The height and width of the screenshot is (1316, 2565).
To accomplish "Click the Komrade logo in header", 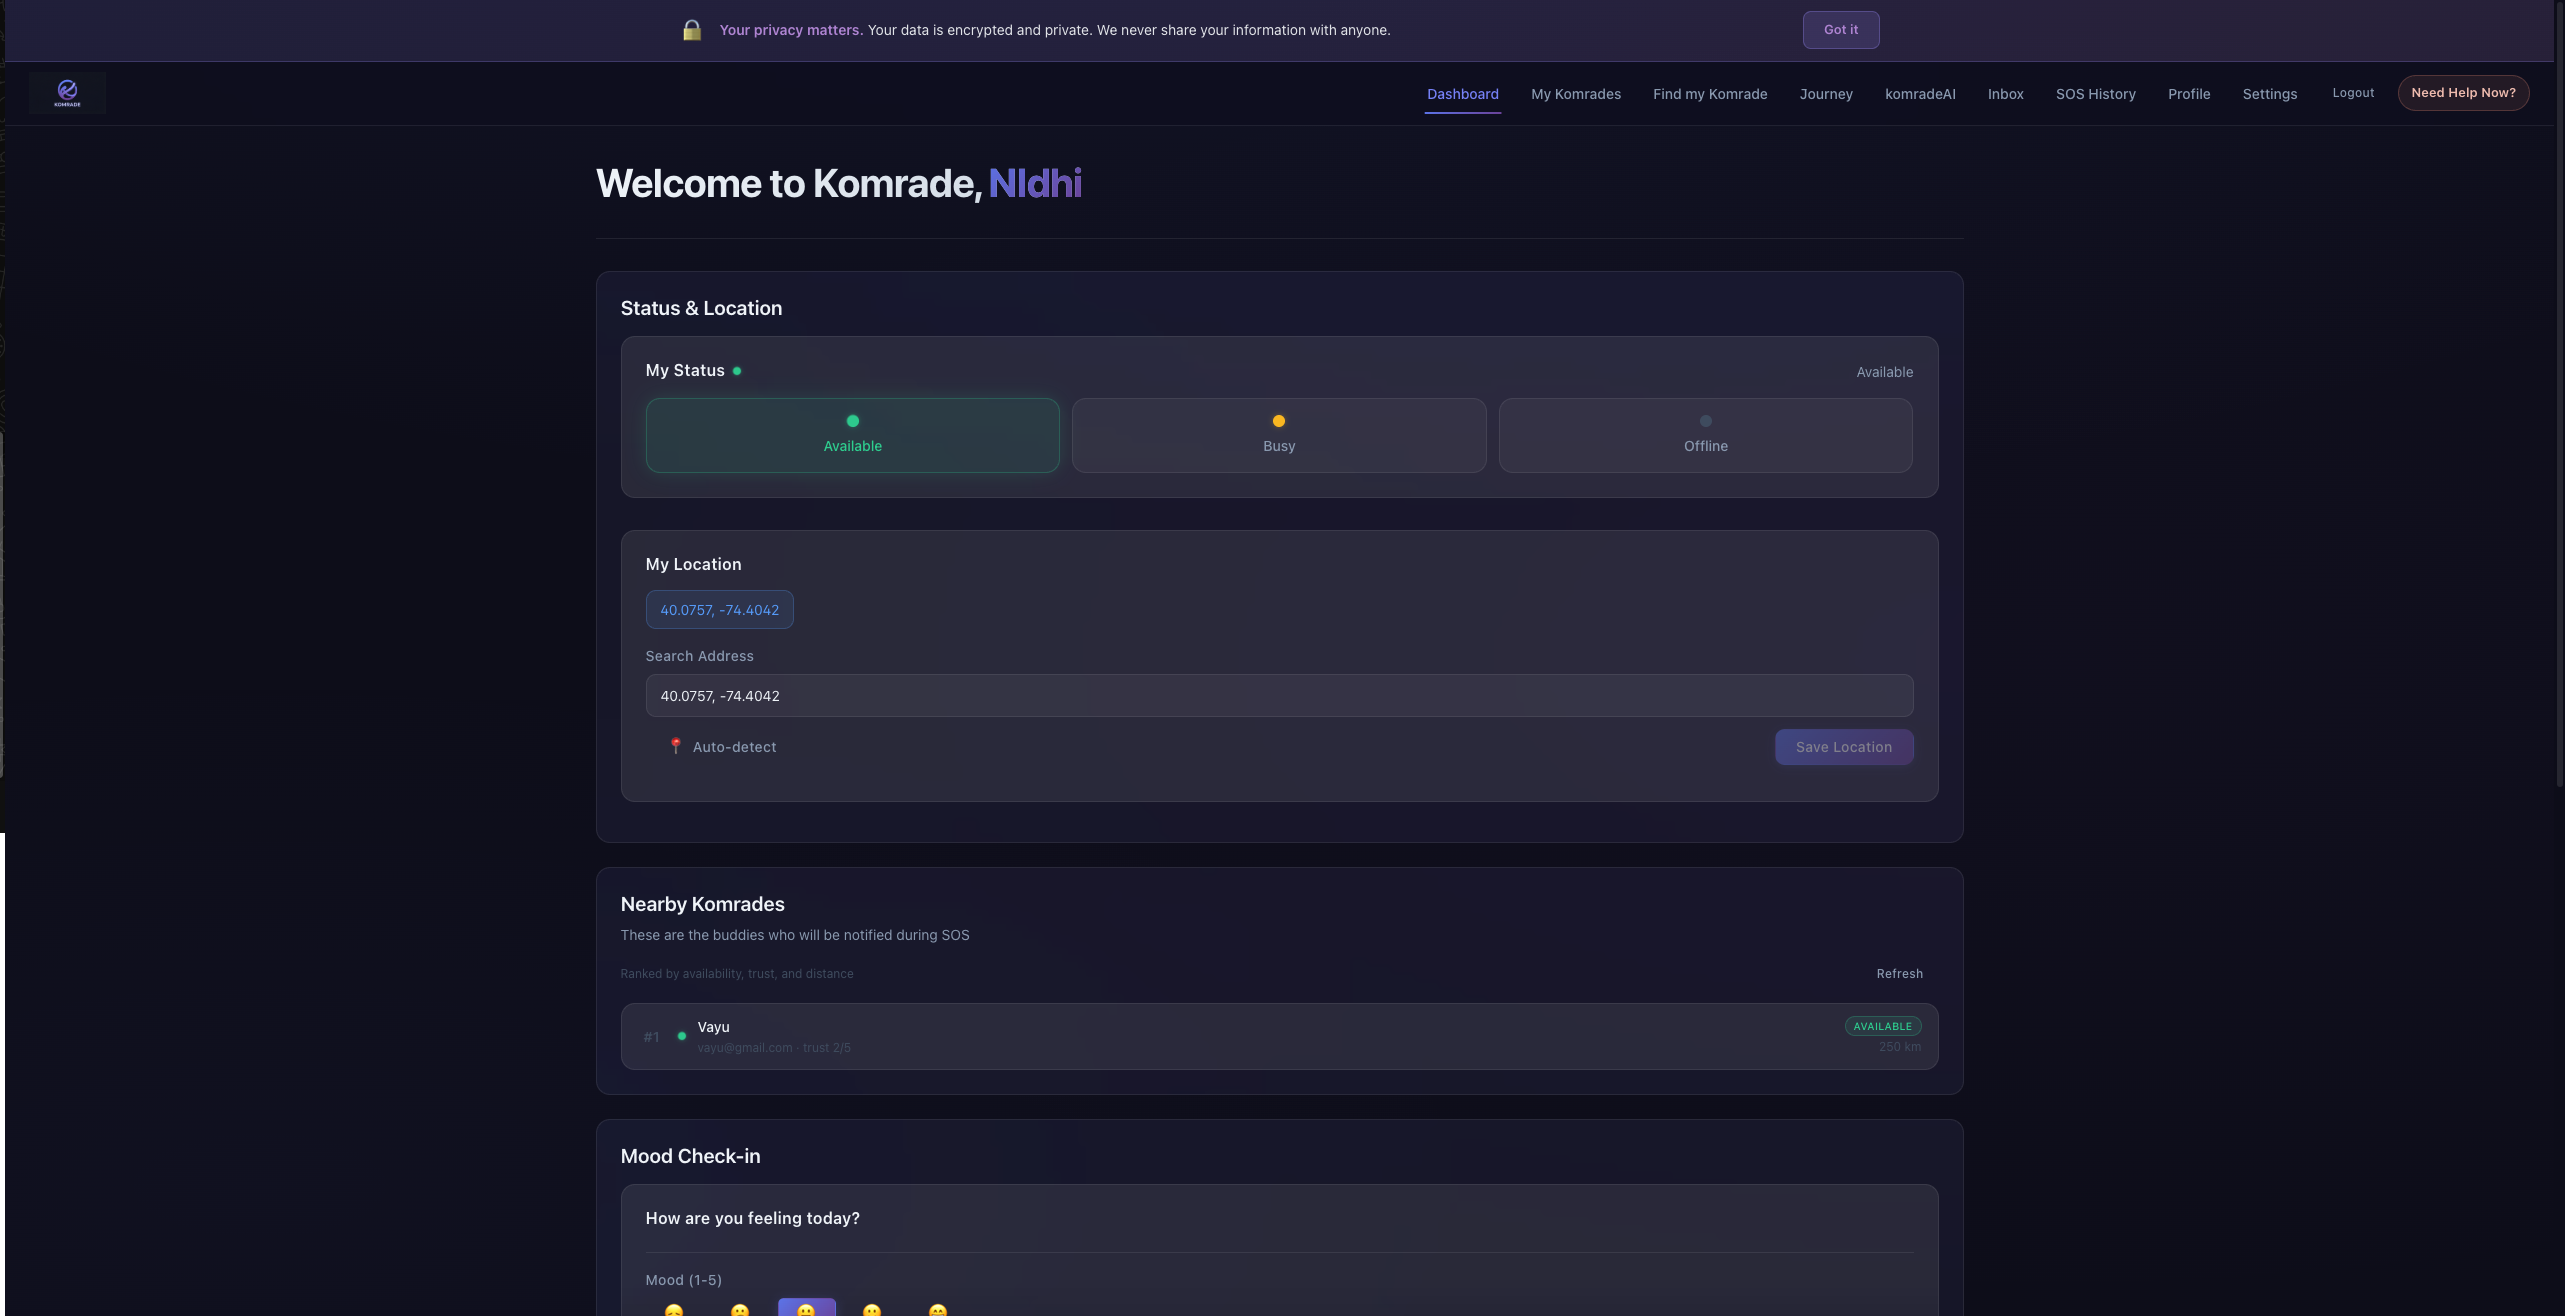I will tap(67, 93).
